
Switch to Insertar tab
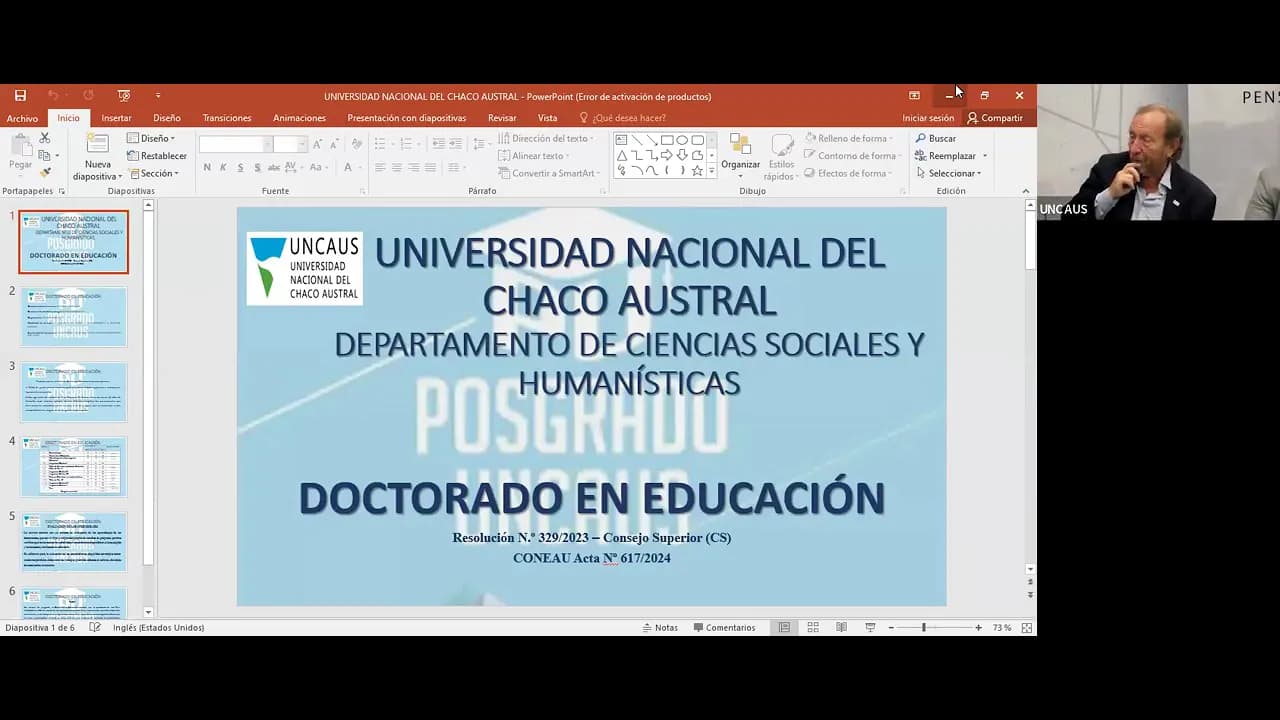click(x=116, y=118)
